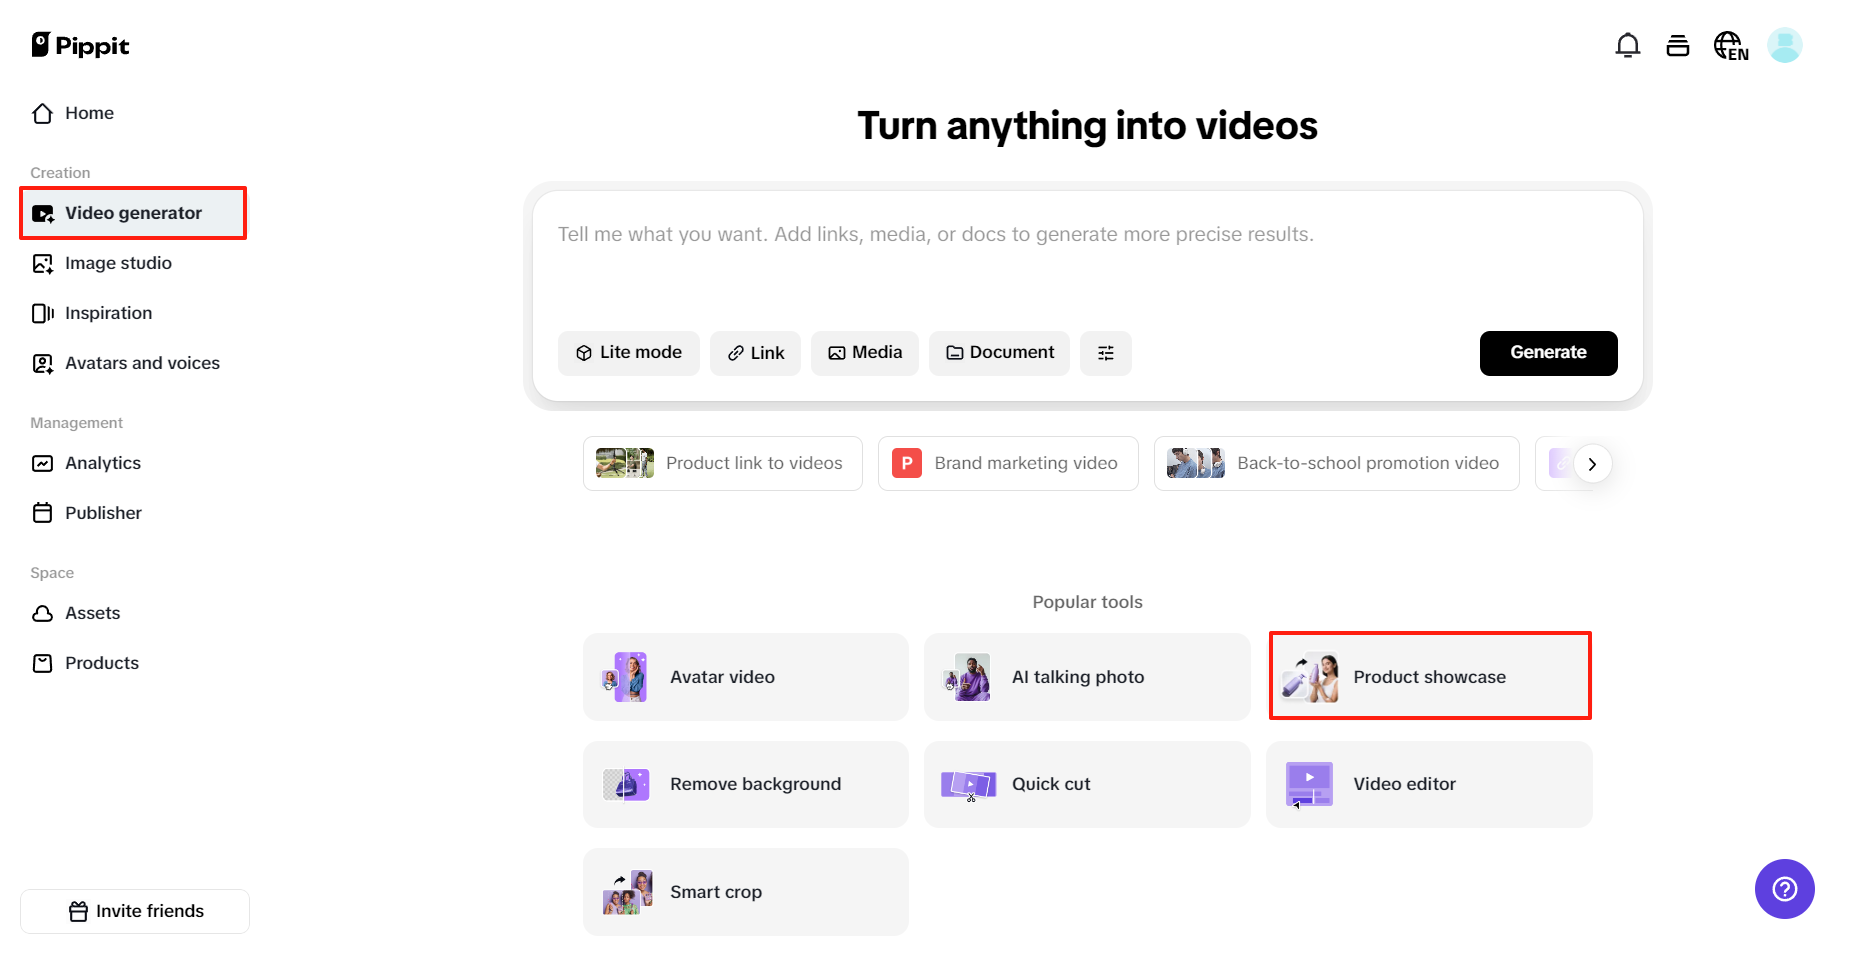
Task: Open advanced generation settings sliders
Action: 1105,353
